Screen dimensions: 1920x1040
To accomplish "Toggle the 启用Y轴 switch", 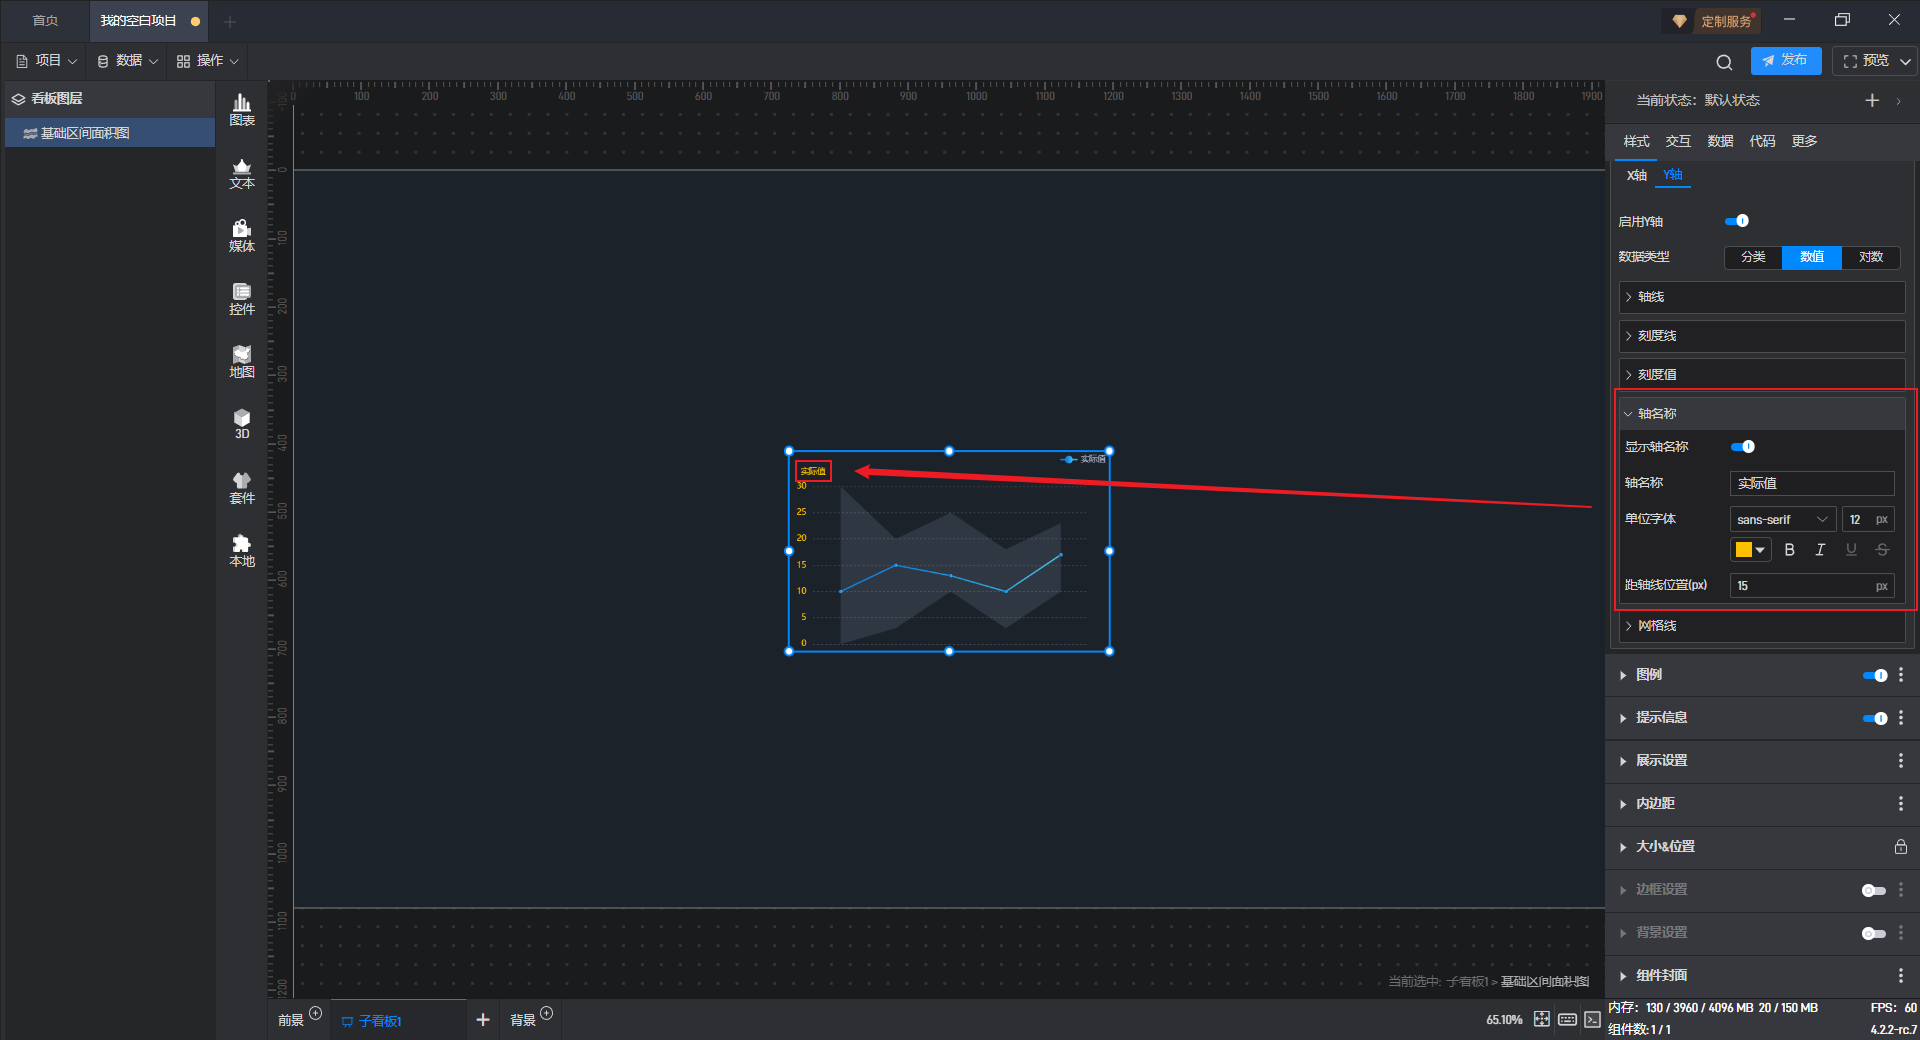I will (x=1737, y=221).
